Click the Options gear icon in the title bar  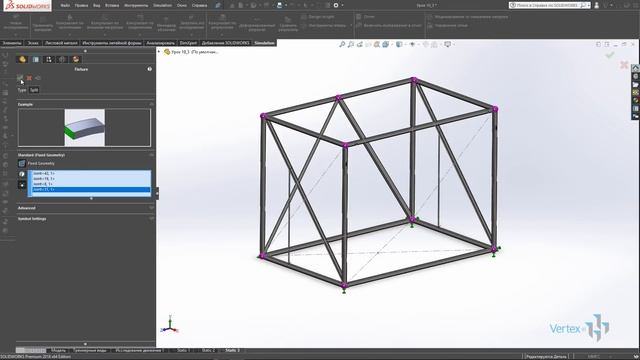(336, 5)
